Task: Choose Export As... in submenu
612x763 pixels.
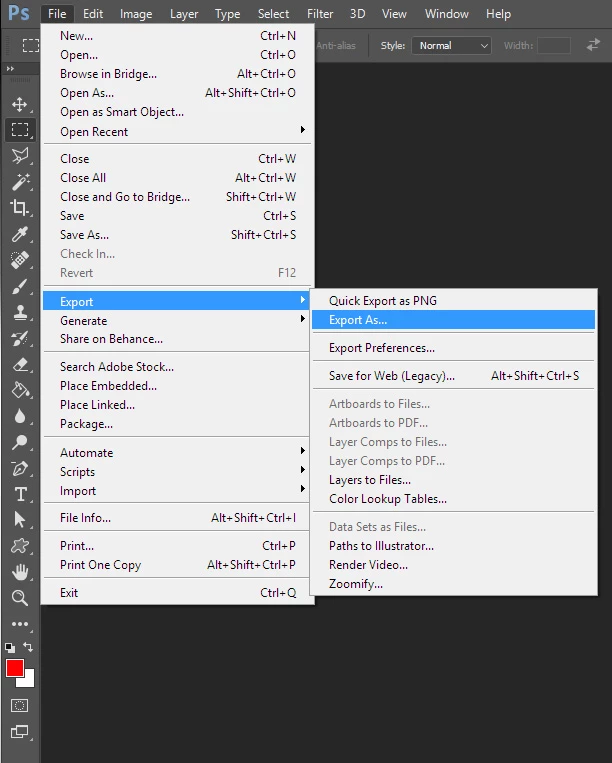Action: pos(453,320)
